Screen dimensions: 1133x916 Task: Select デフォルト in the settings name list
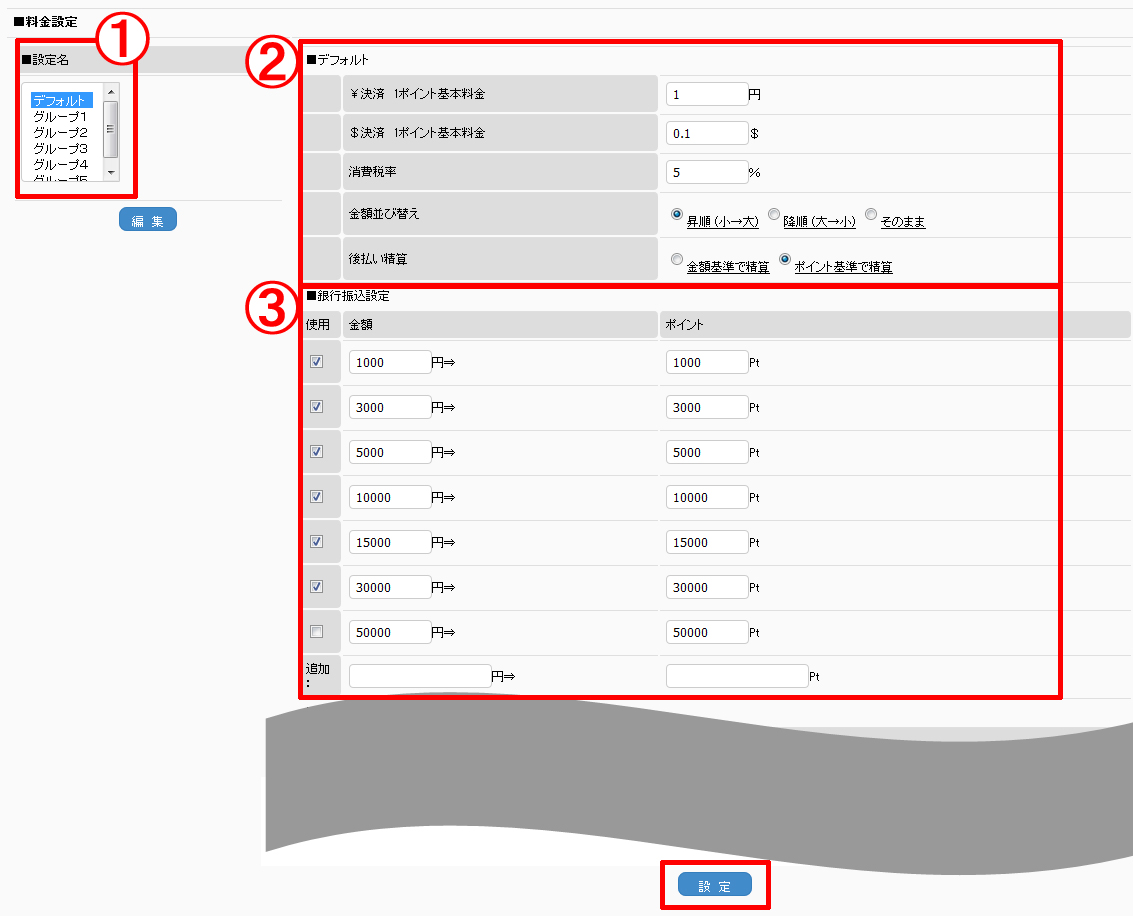(61, 100)
